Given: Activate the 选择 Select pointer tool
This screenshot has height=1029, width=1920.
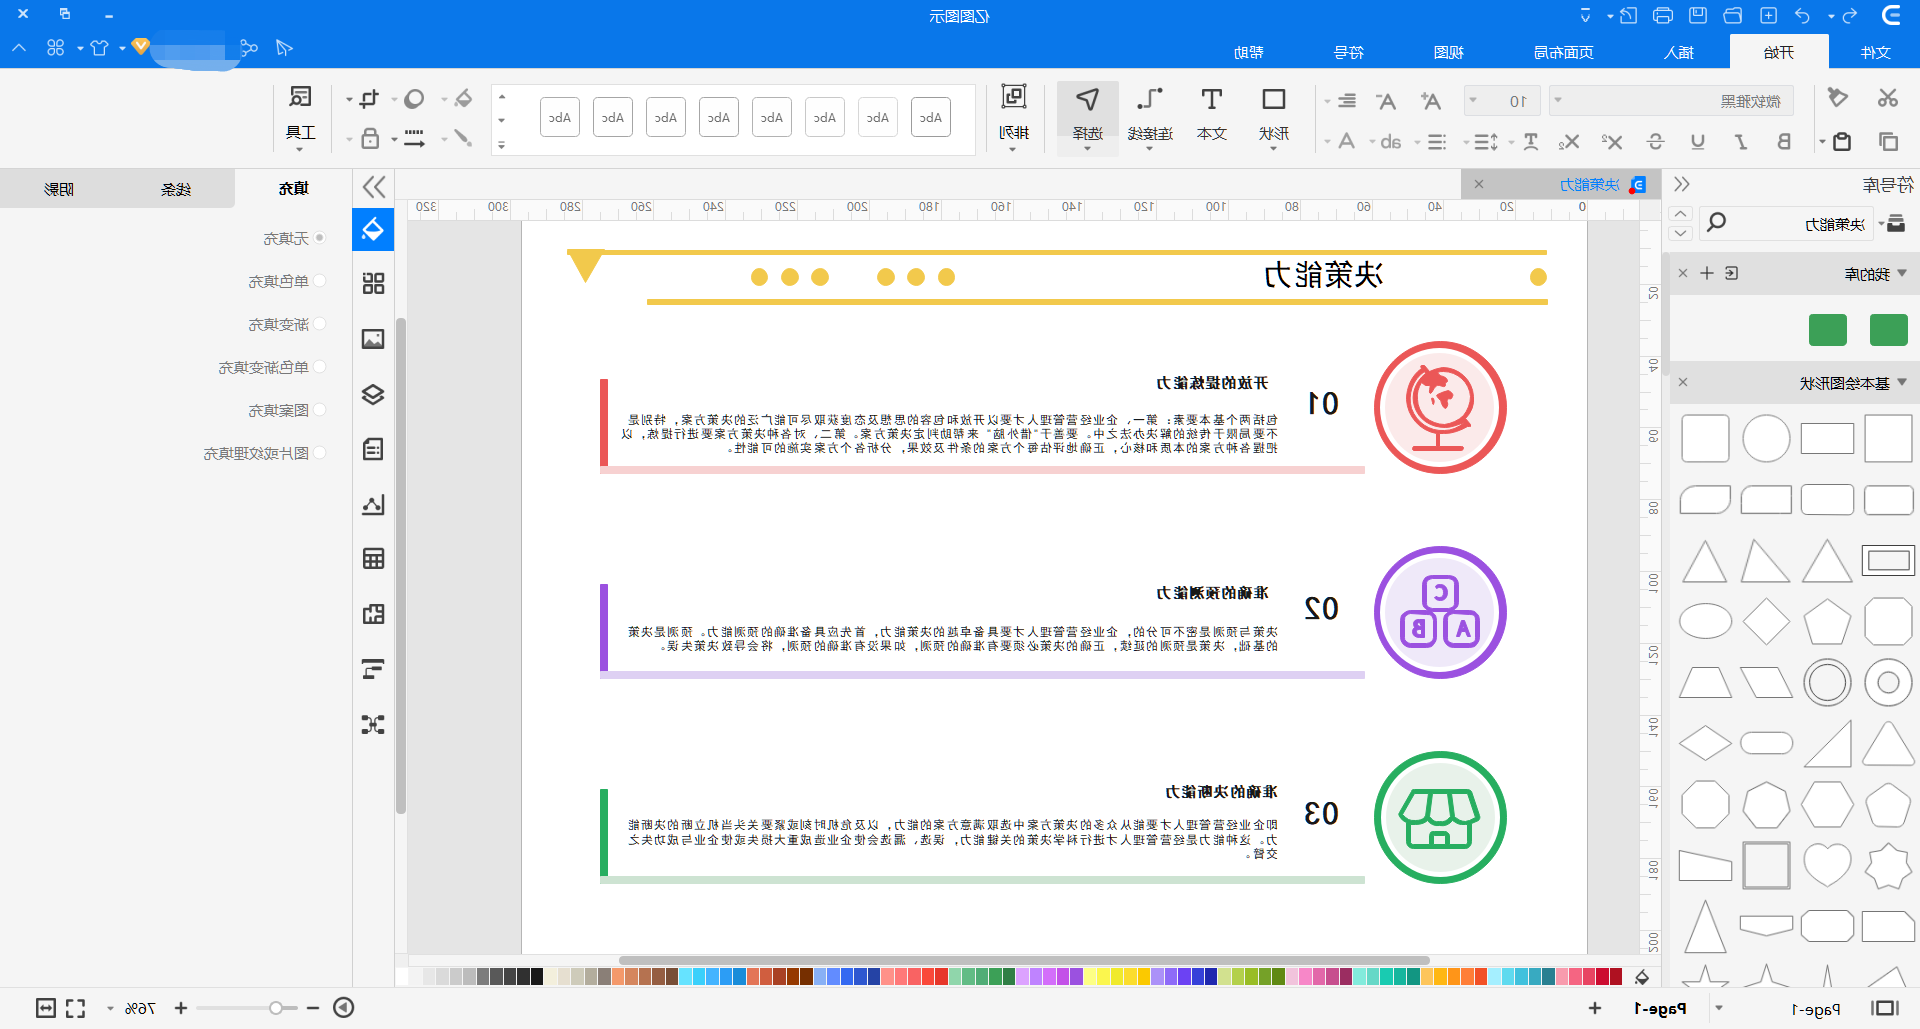Looking at the screenshot, I should click(x=1088, y=118).
